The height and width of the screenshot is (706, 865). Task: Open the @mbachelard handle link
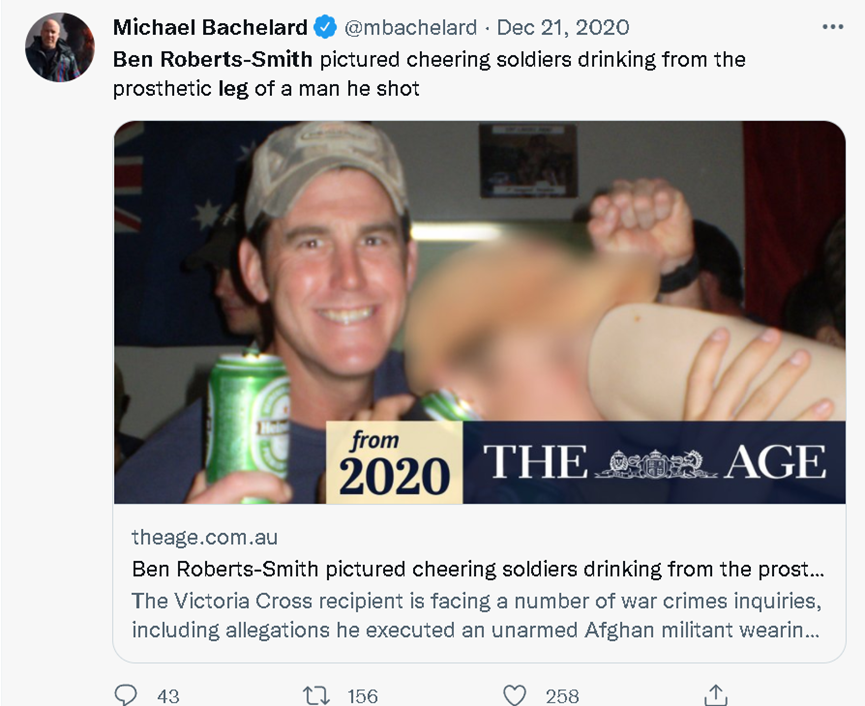point(410,27)
